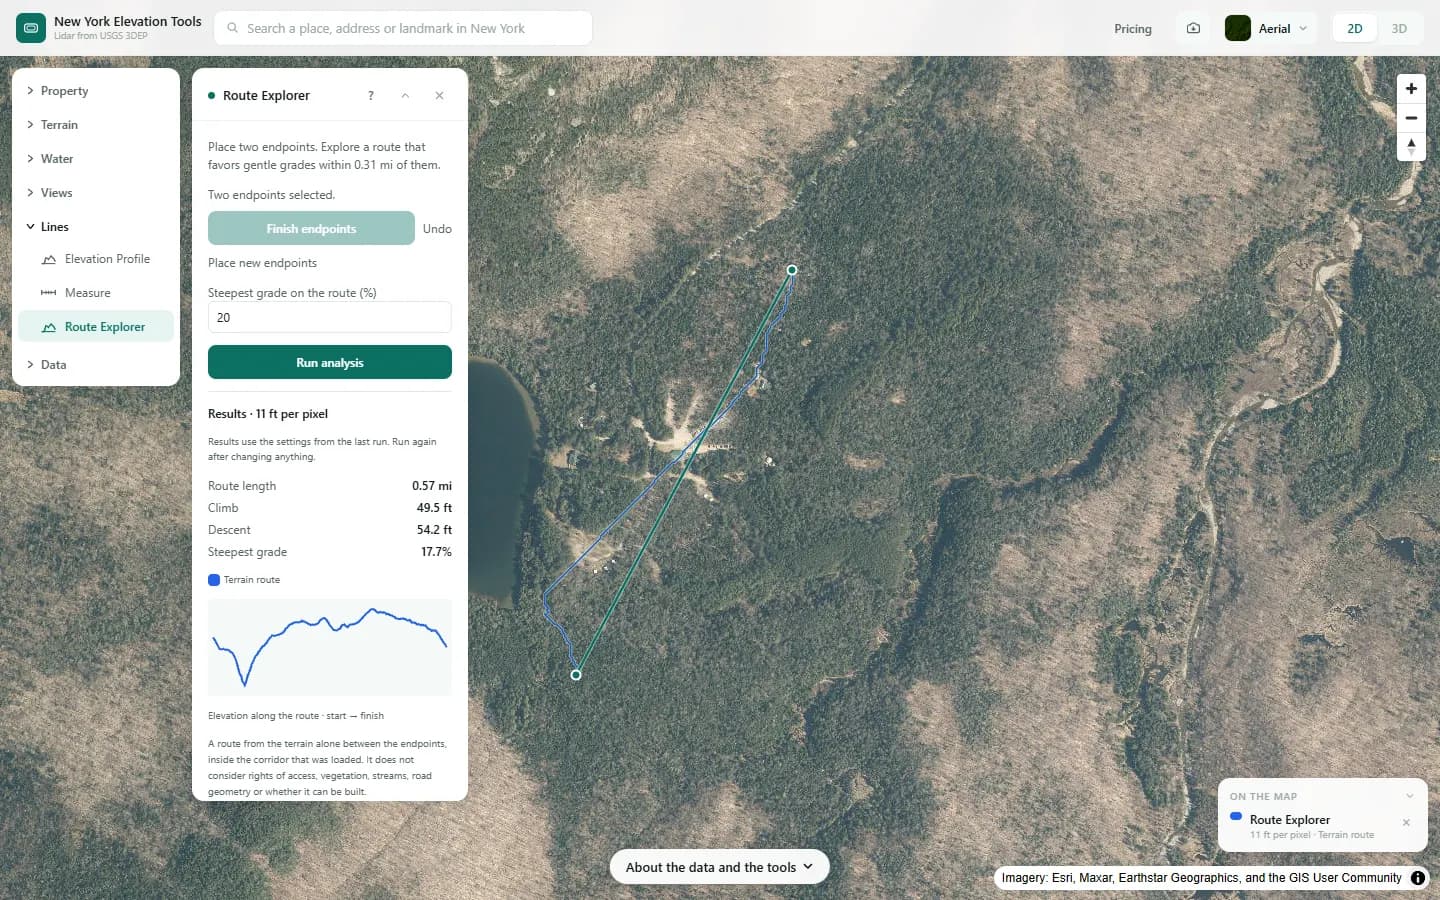Click the Descent value 54.2 ft
The width and height of the screenshot is (1440, 900).
[434, 530]
